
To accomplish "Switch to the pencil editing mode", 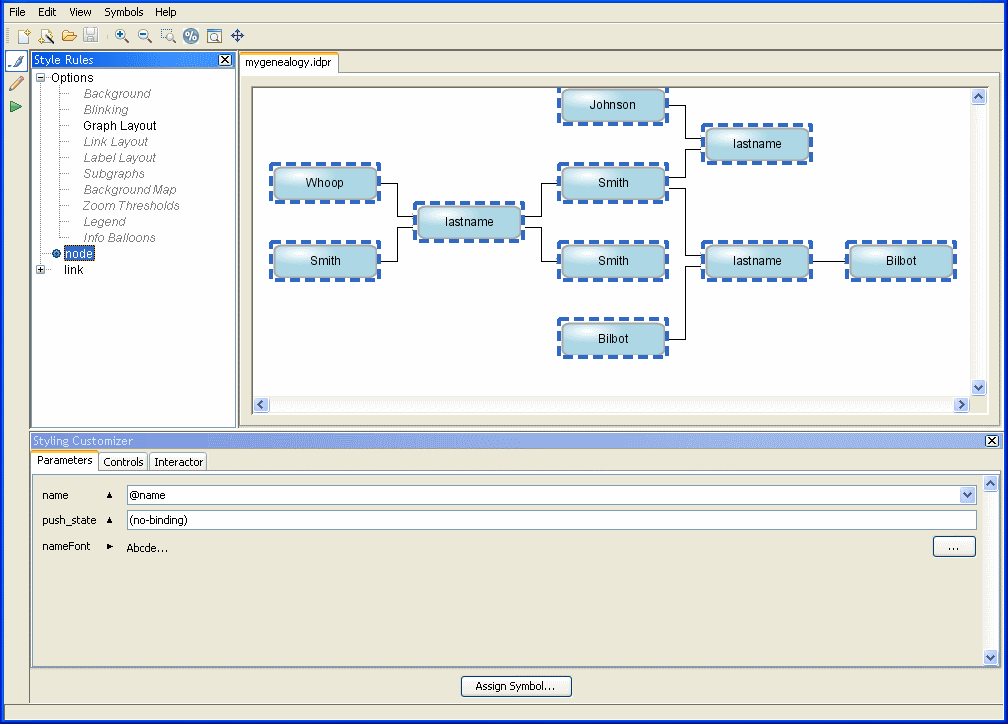I will click(16, 84).
